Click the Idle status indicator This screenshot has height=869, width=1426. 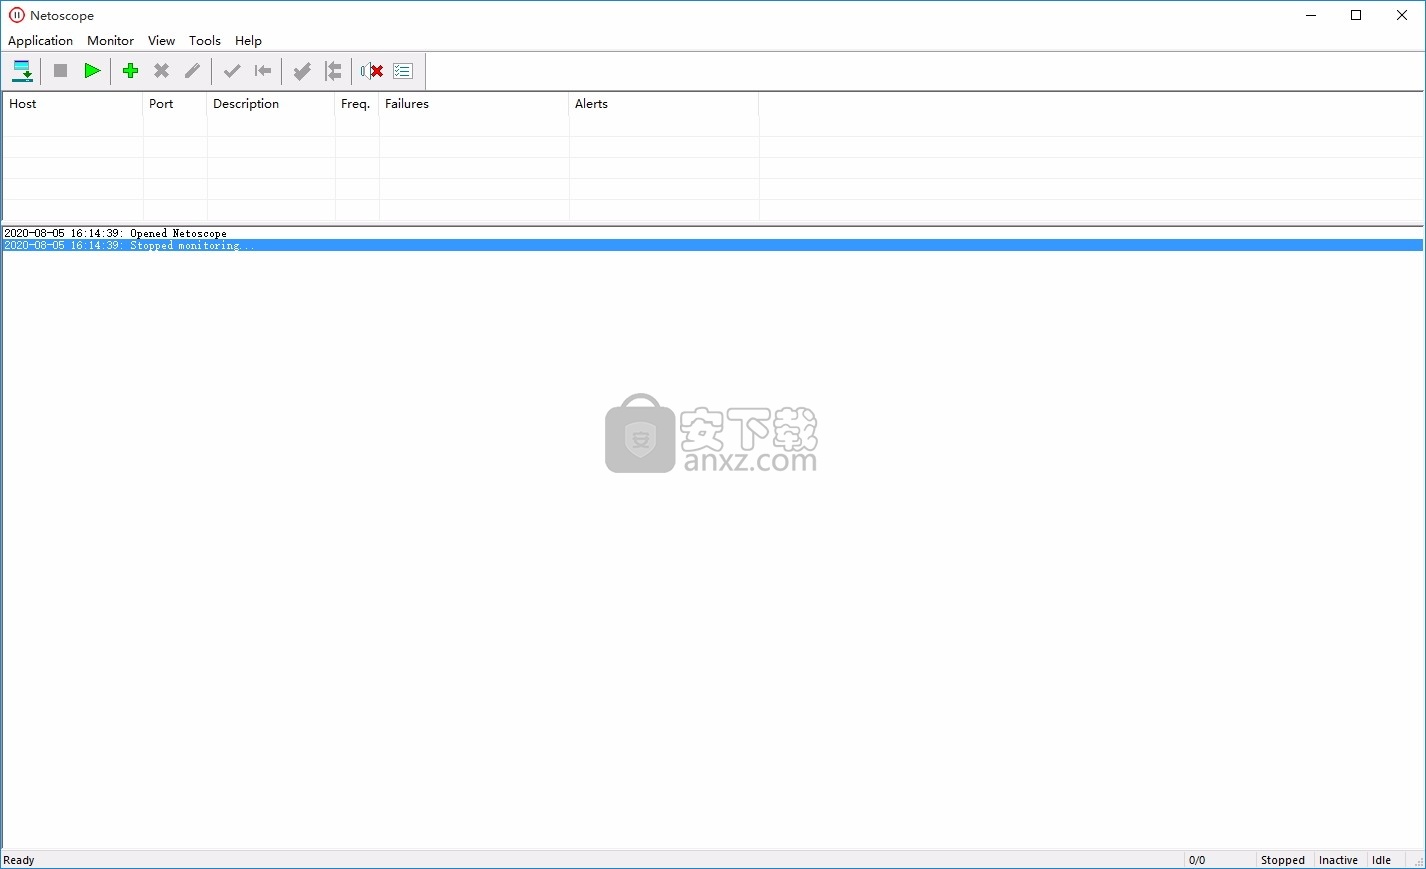pos(1381,860)
